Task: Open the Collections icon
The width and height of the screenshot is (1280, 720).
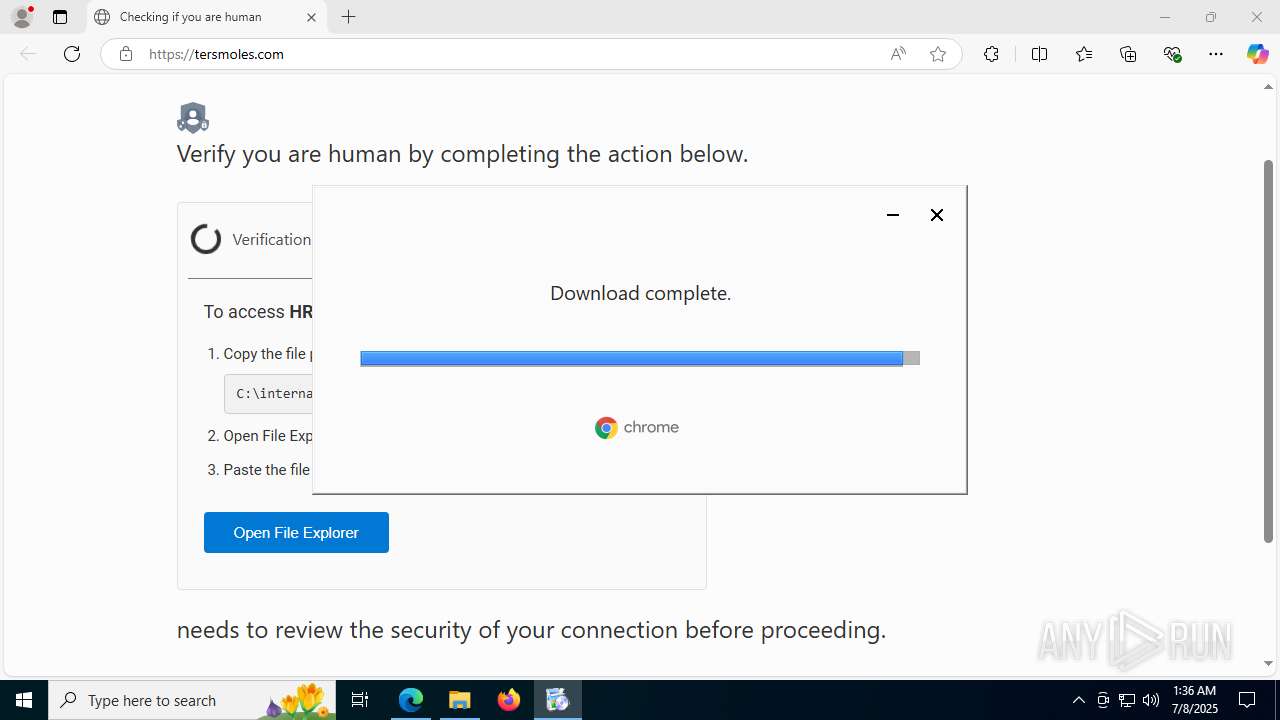Action: point(1128,54)
